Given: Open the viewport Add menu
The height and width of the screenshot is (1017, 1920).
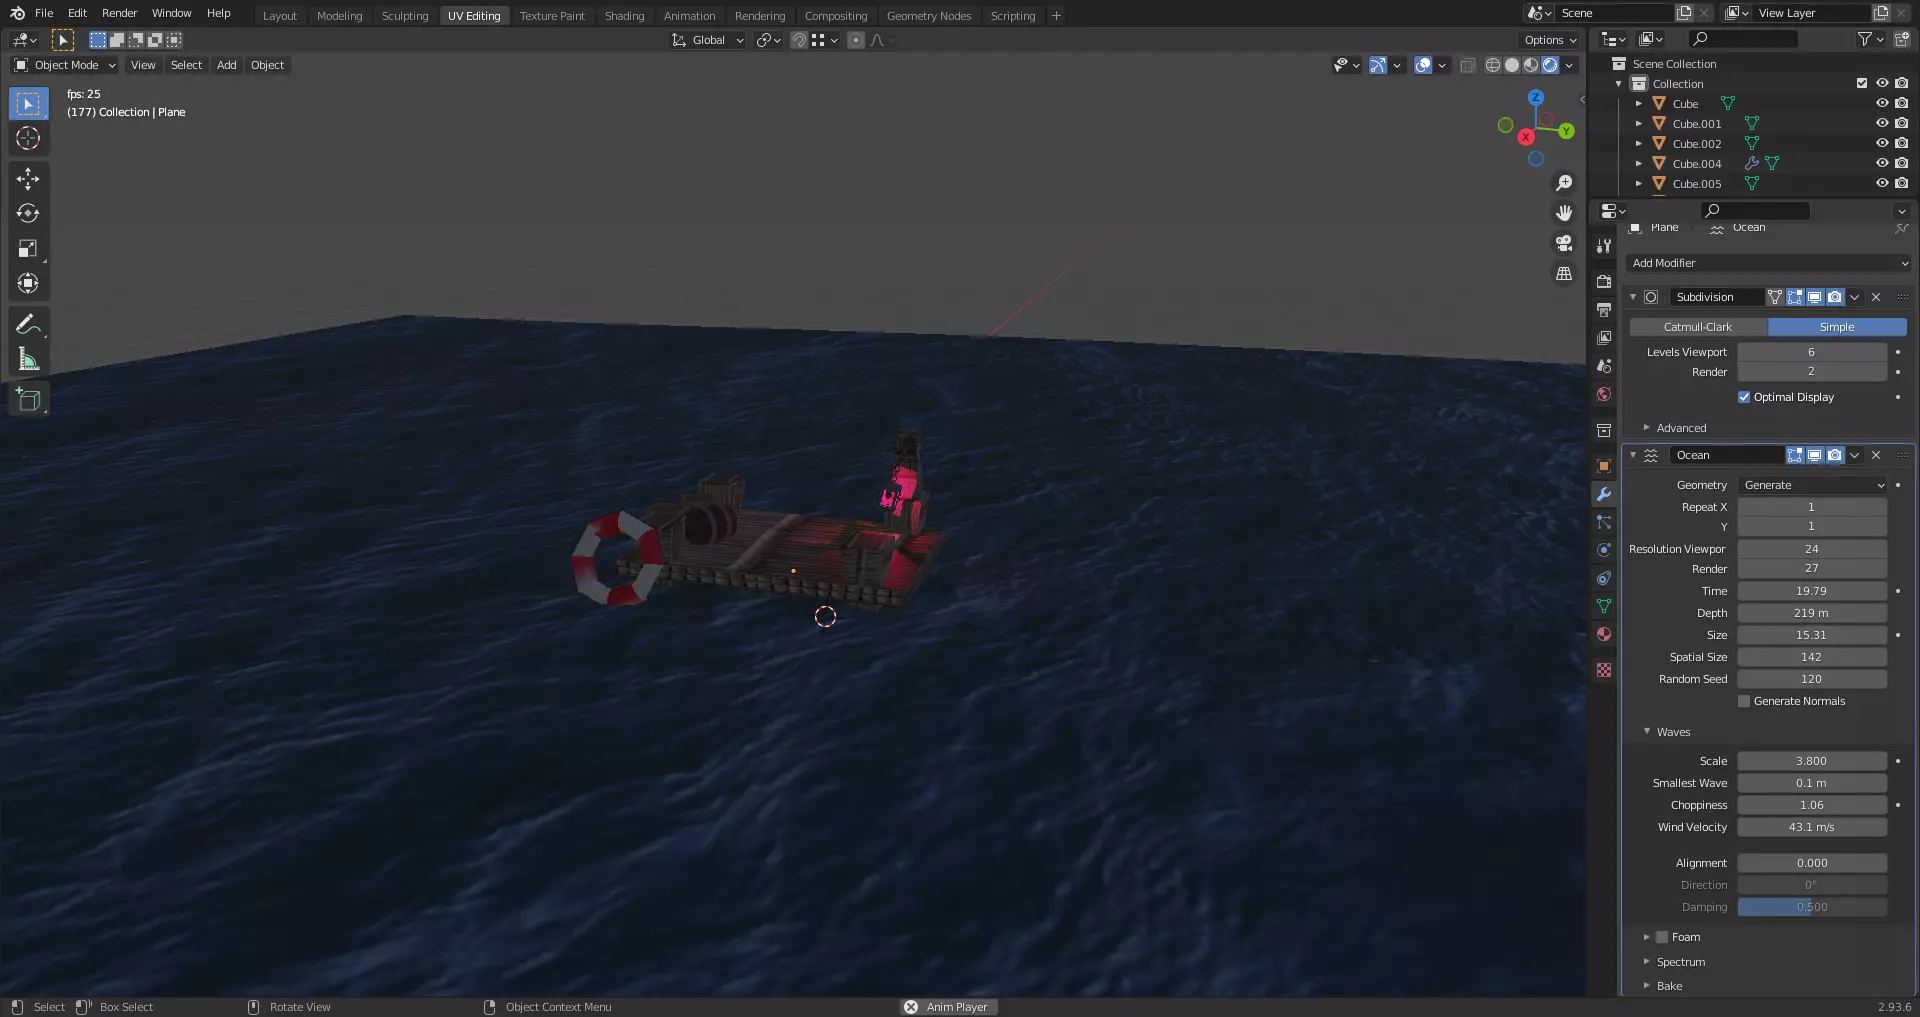Looking at the screenshot, I should point(227,65).
